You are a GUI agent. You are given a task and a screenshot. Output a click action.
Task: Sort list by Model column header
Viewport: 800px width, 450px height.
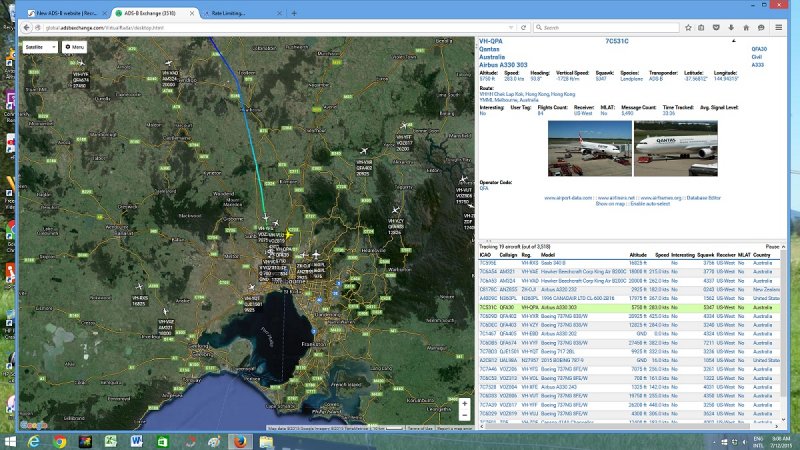tap(547, 255)
